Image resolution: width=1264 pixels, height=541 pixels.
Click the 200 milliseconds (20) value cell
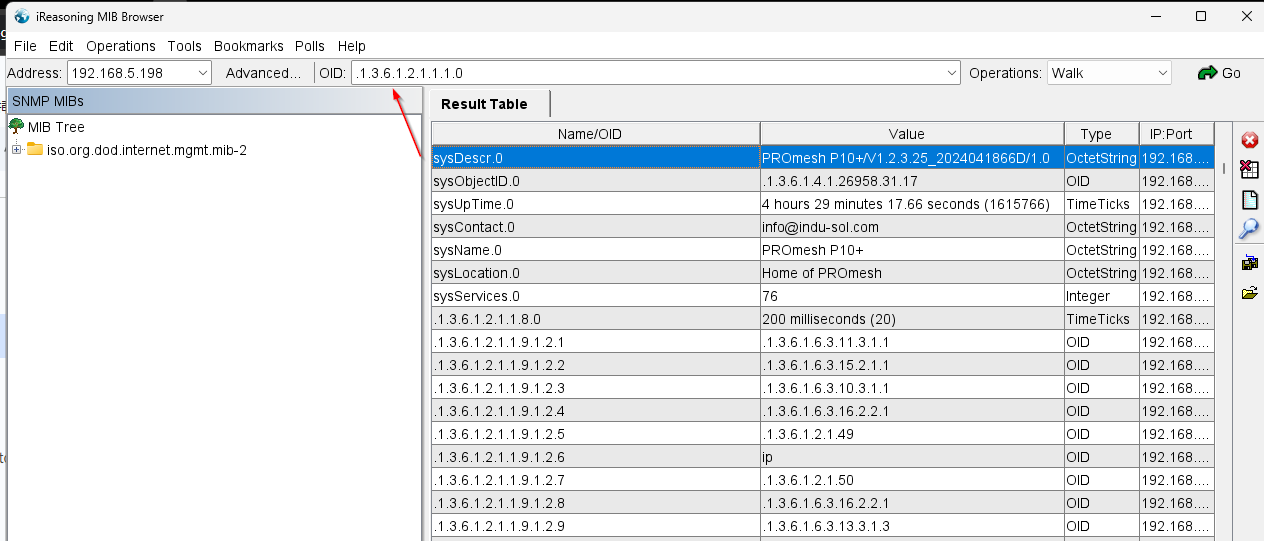click(912, 319)
